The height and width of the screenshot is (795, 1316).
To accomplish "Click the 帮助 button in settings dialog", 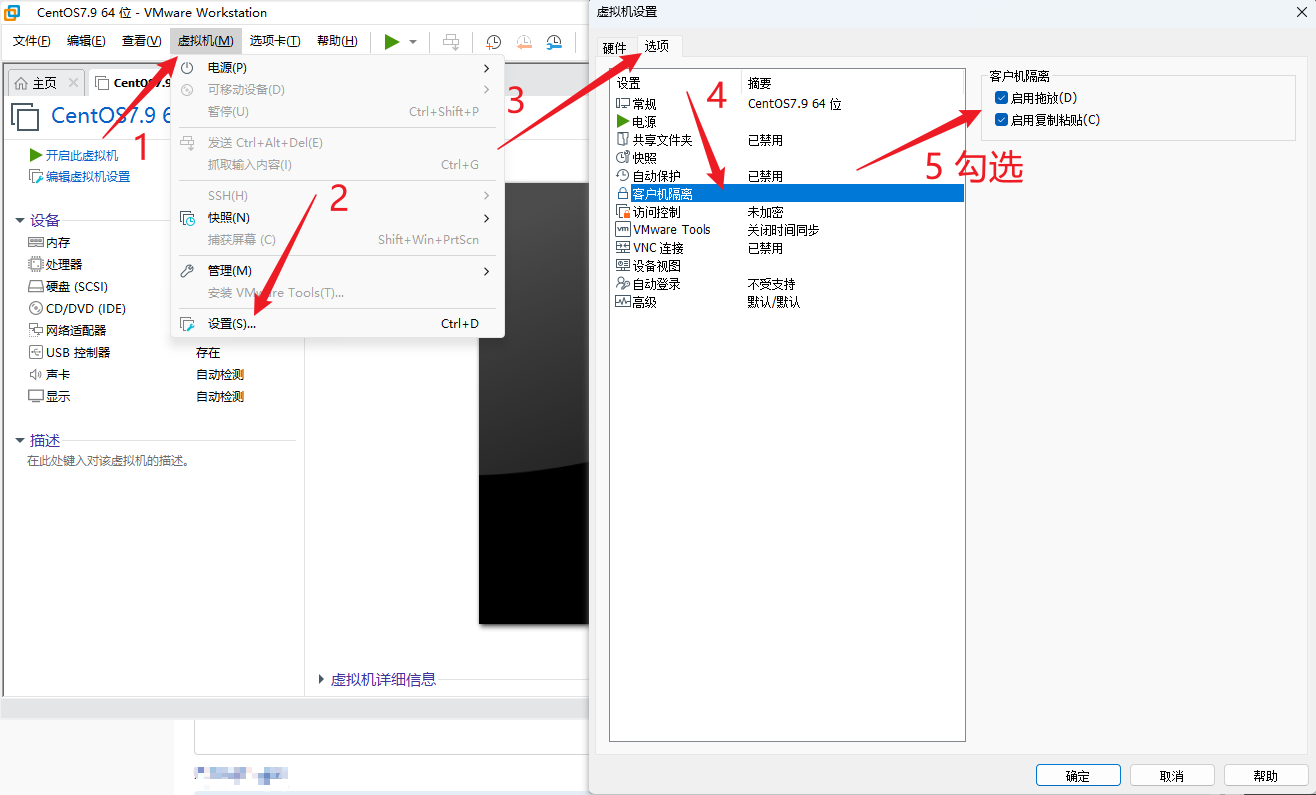I will coord(1266,776).
